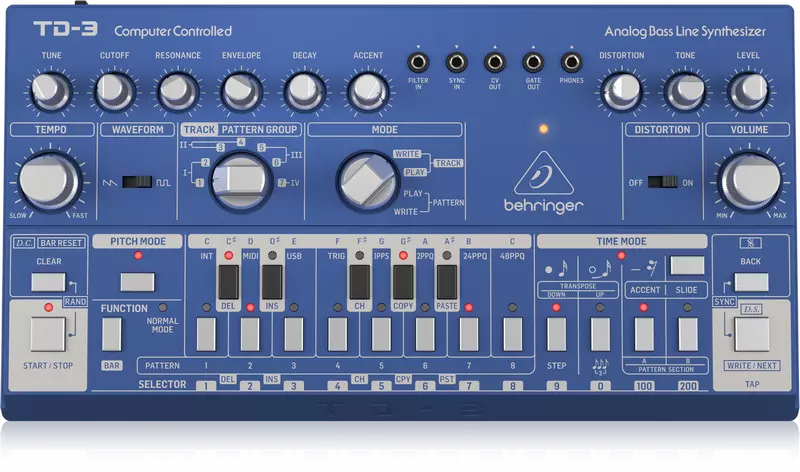Click the top-row DISTORTION knob
This screenshot has width=800, height=472.
[x=621, y=92]
